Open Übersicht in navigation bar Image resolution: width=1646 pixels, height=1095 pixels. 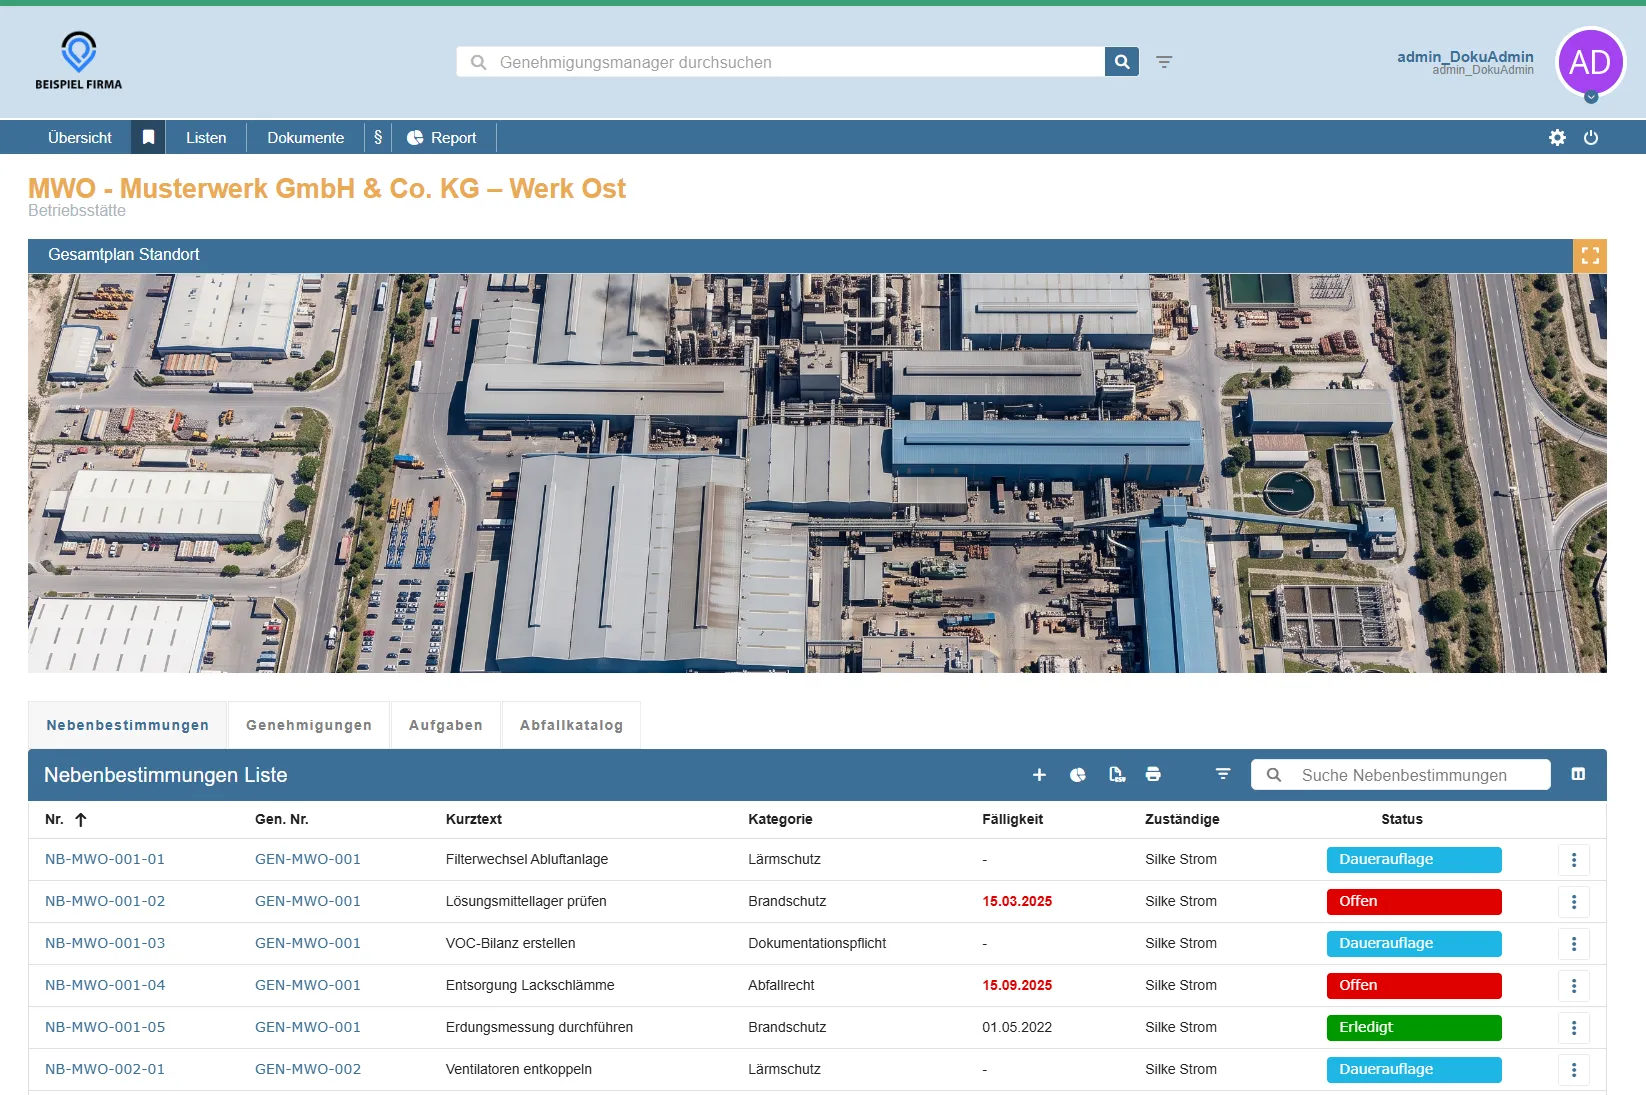point(80,137)
